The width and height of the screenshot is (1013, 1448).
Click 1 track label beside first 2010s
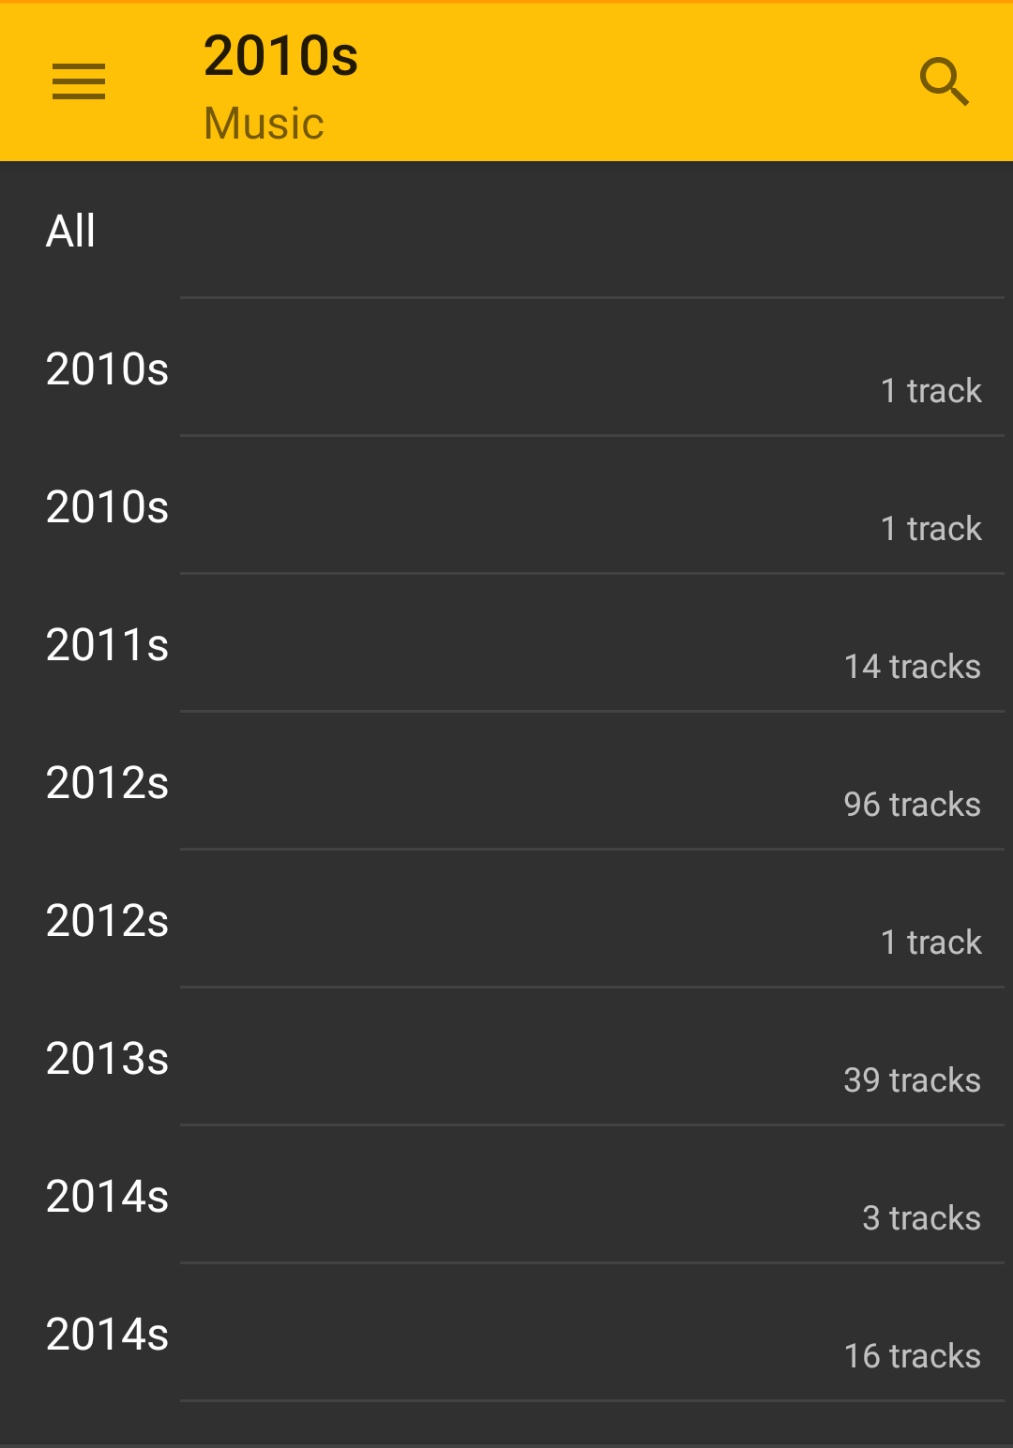[931, 391]
